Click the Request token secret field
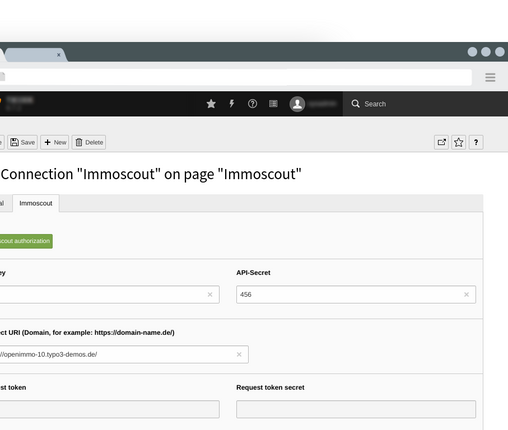508x430 pixels. tap(356, 409)
